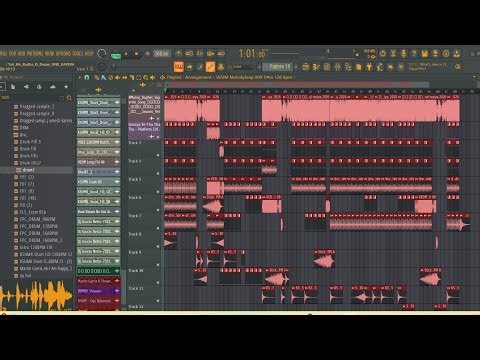Select the playlist Mute tool

click(x=117, y=77)
